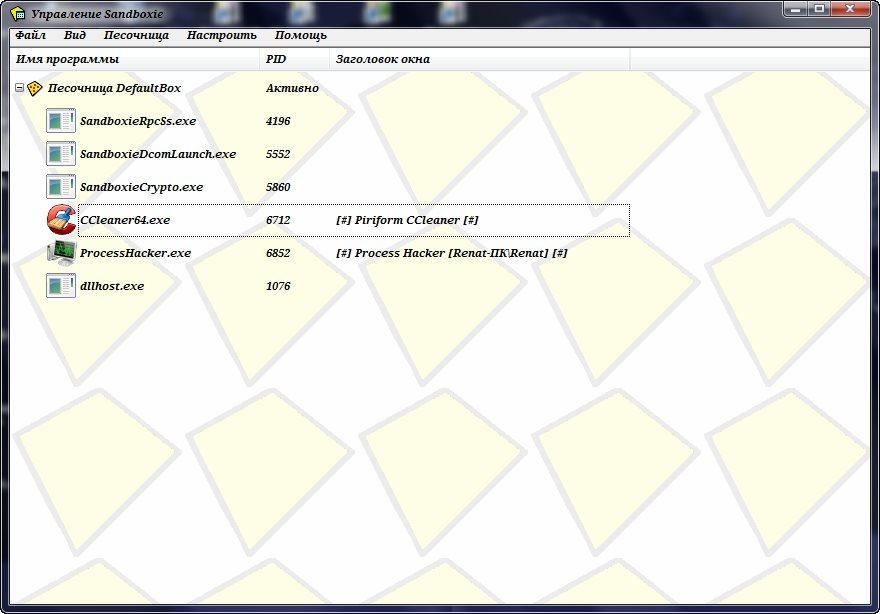The width and height of the screenshot is (880, 614).
Task: Click the CCleaner64.exe application icon
Action: pyautogui.click(x=61, y=219)
